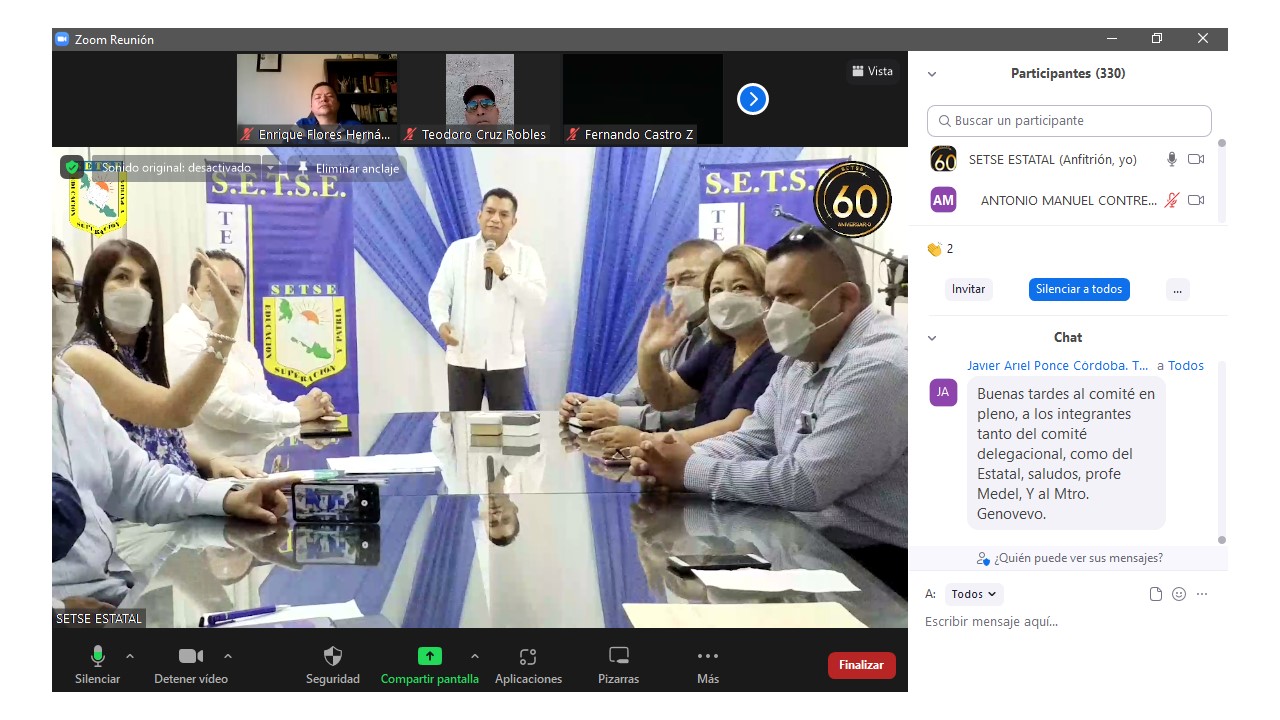
Task: Open video options arrow beside Detener vídeo
Action: point(228,656)
